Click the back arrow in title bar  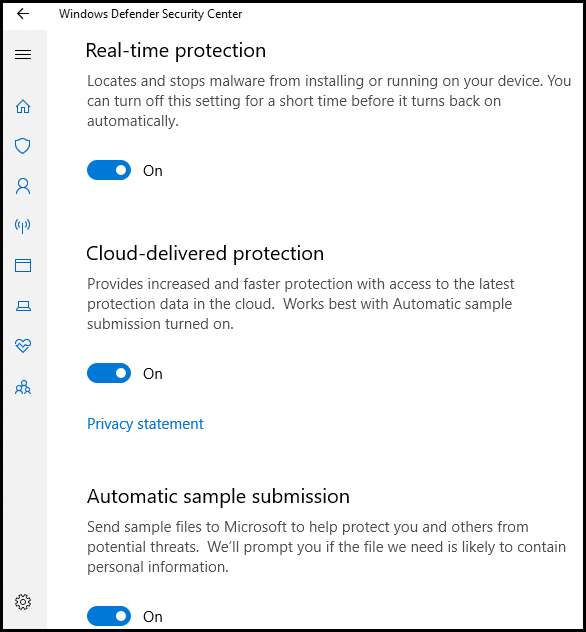pos(23,14)
